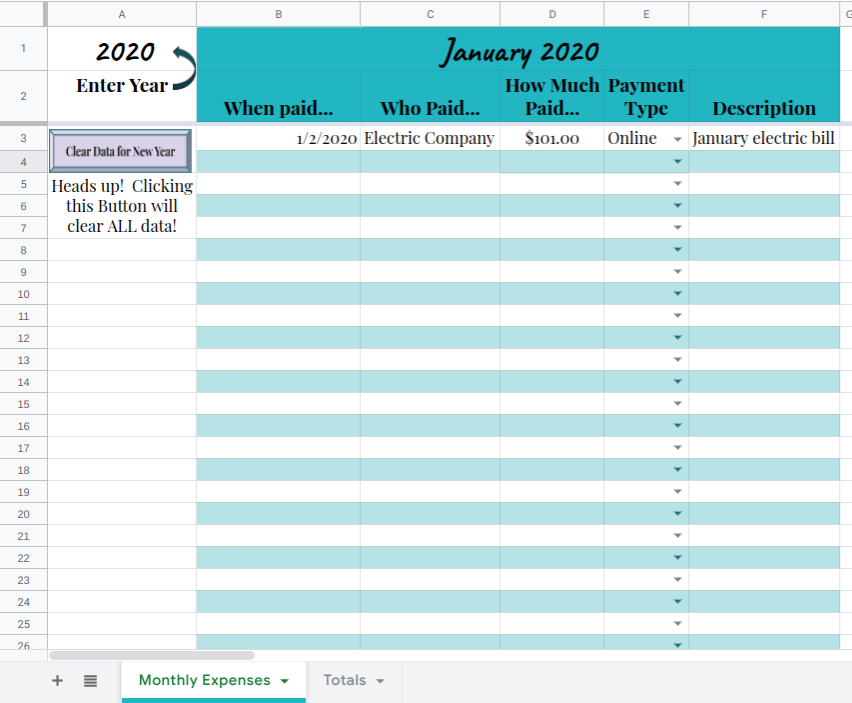Screen dimensions: 852x703
Task: Select column A header
Action: (122, 14)
